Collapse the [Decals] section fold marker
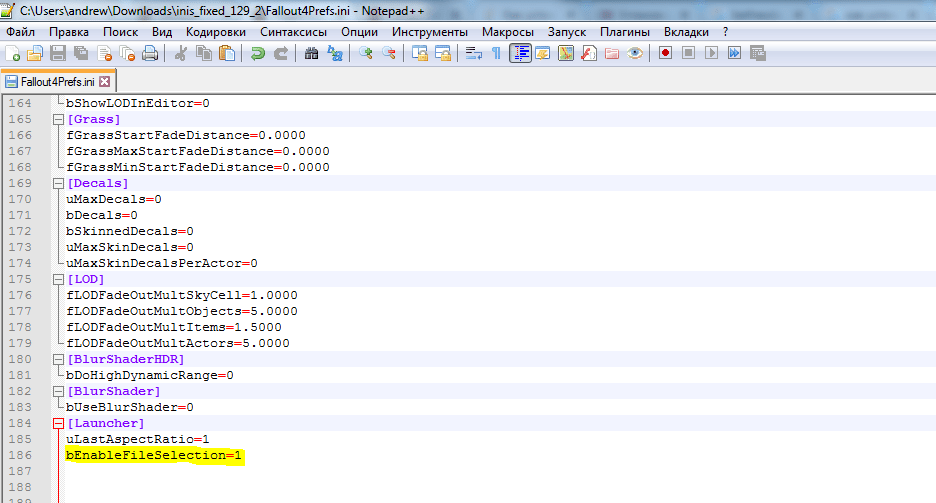The image size is (936, 503). pyautogui.click(x=58, y=183)
